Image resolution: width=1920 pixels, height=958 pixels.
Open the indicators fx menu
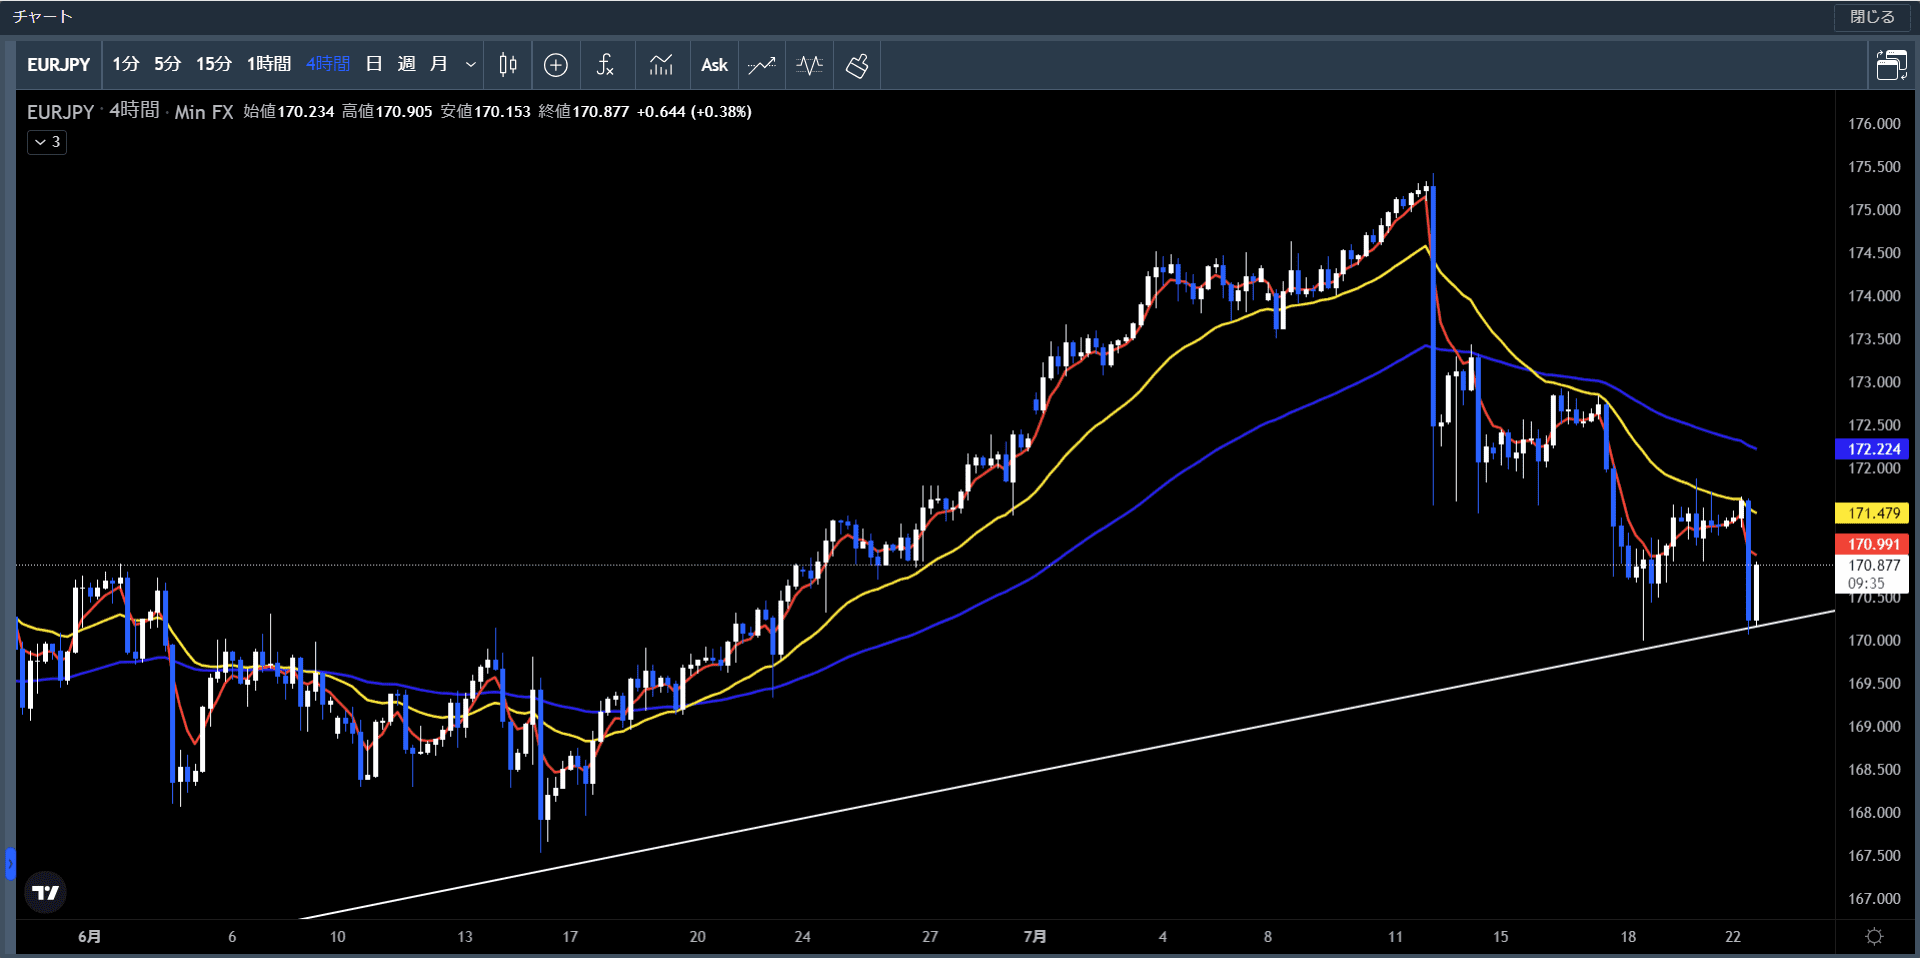(605, 65)
